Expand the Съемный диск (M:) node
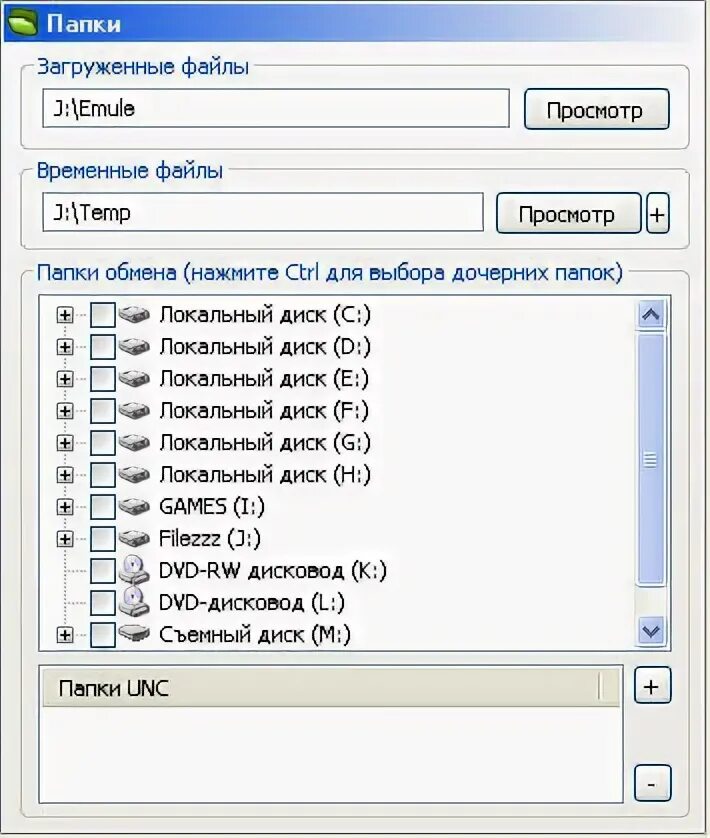 65,635
